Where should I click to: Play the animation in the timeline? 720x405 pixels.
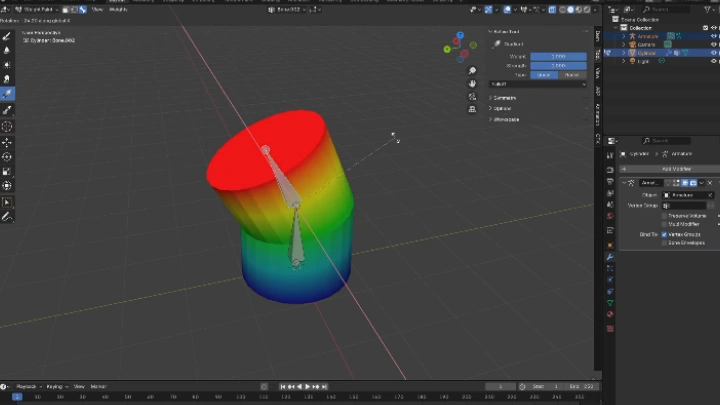pyautogui.click(x=308, y=387)
